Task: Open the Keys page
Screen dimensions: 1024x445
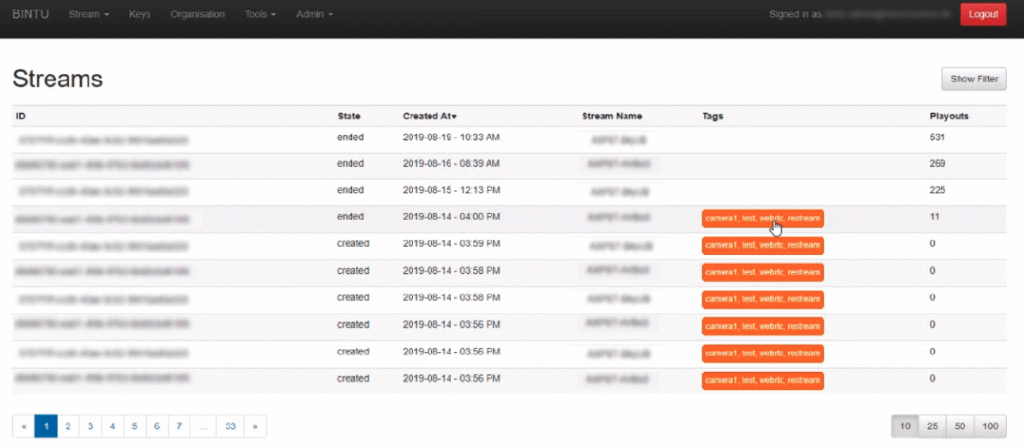Action: coord(140,15)
